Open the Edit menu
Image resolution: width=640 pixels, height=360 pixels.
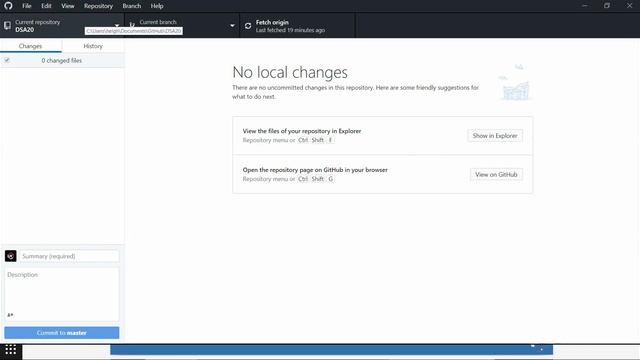pyautogui.click(x=46, y=6)
